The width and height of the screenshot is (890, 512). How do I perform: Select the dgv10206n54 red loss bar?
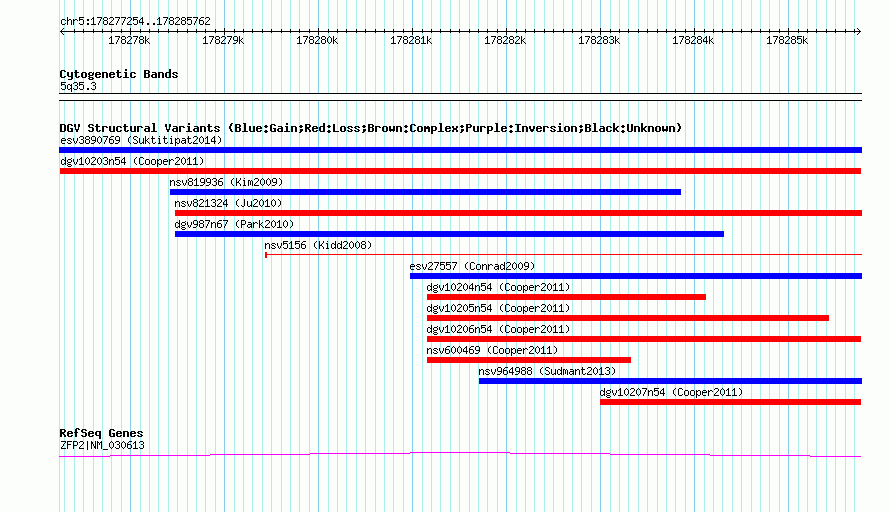tap(644, 339)
